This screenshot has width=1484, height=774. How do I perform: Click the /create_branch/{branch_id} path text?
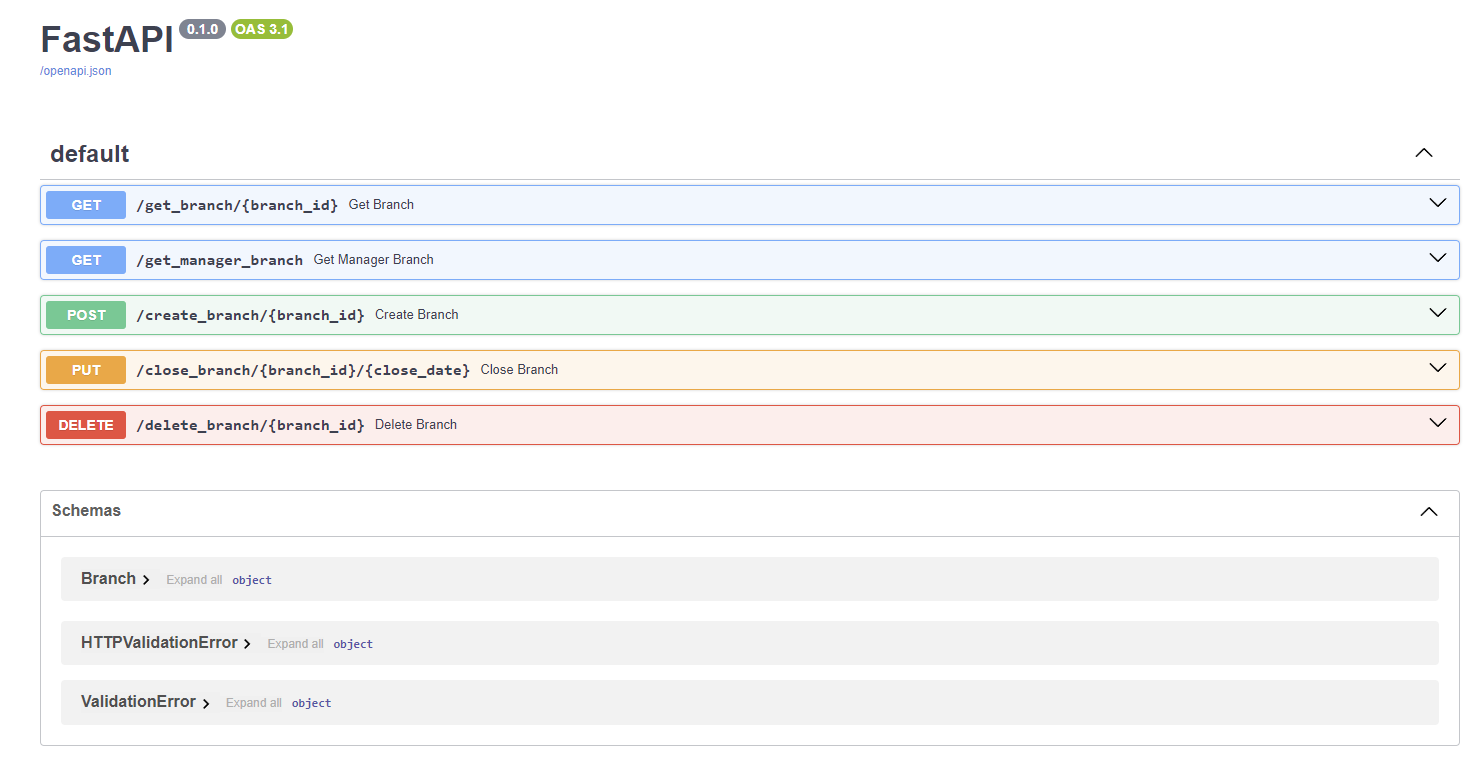pos(251,315)
